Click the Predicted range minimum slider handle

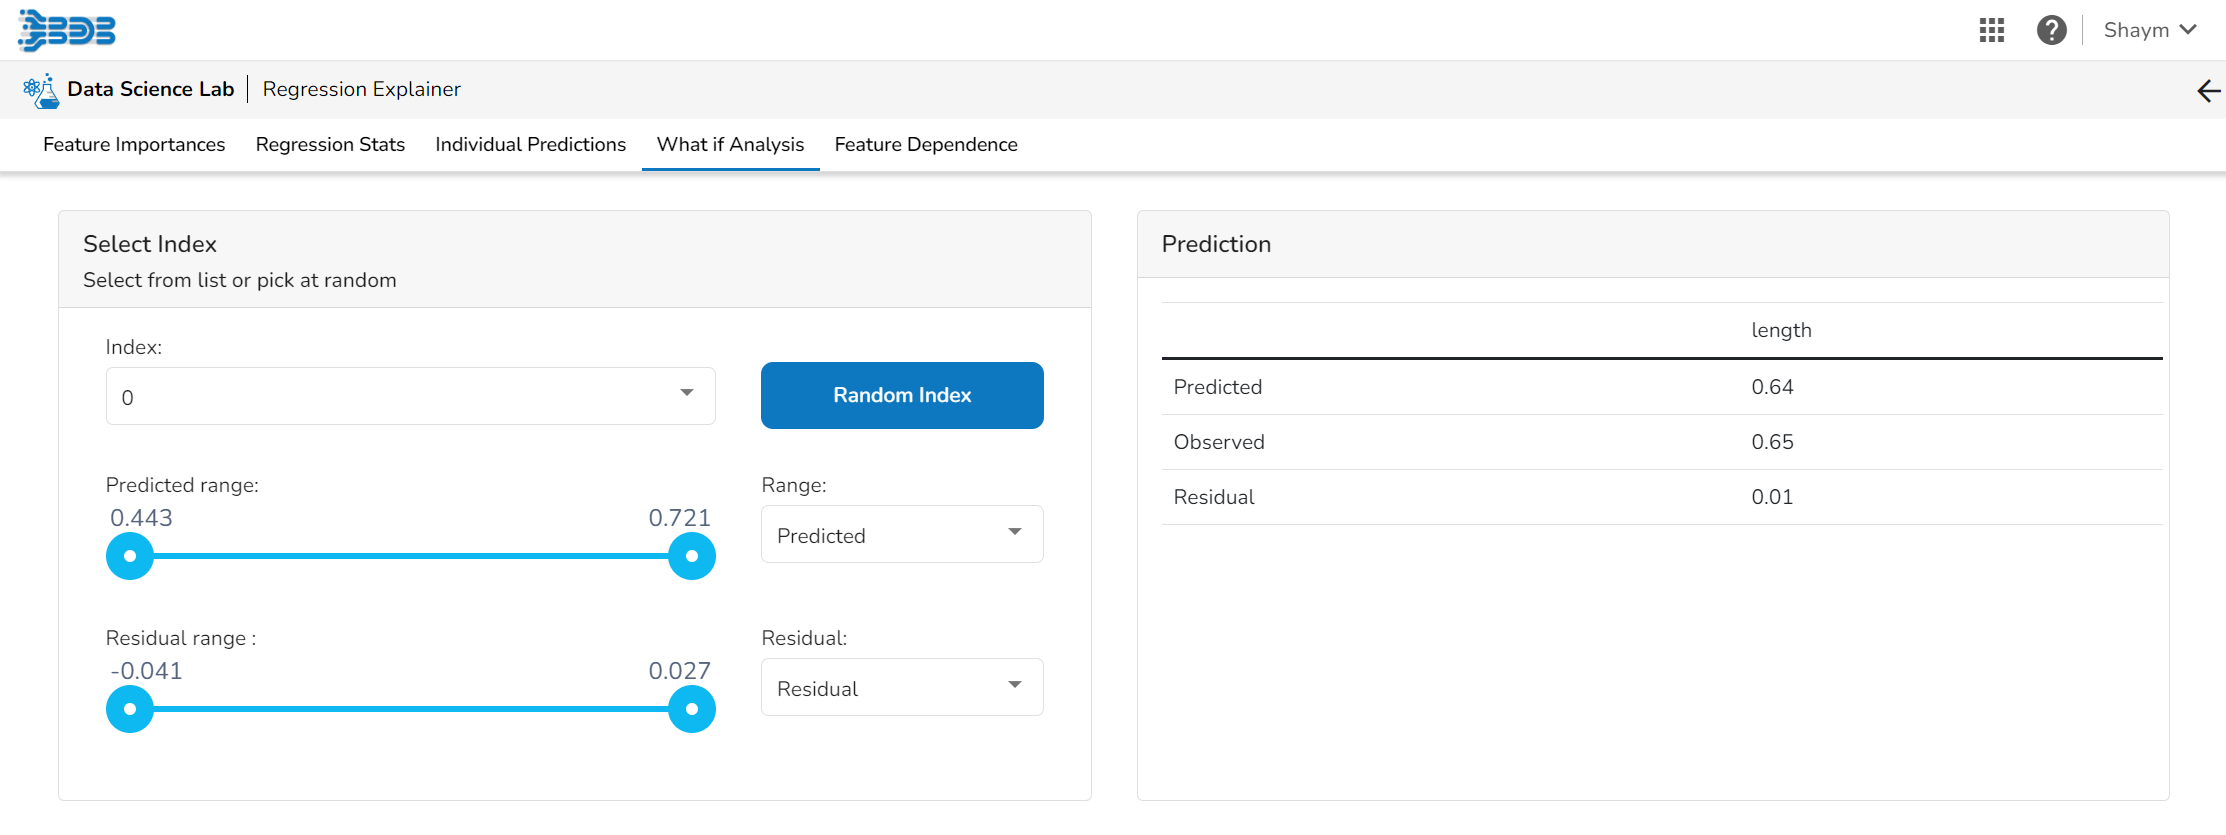point(130,556)
